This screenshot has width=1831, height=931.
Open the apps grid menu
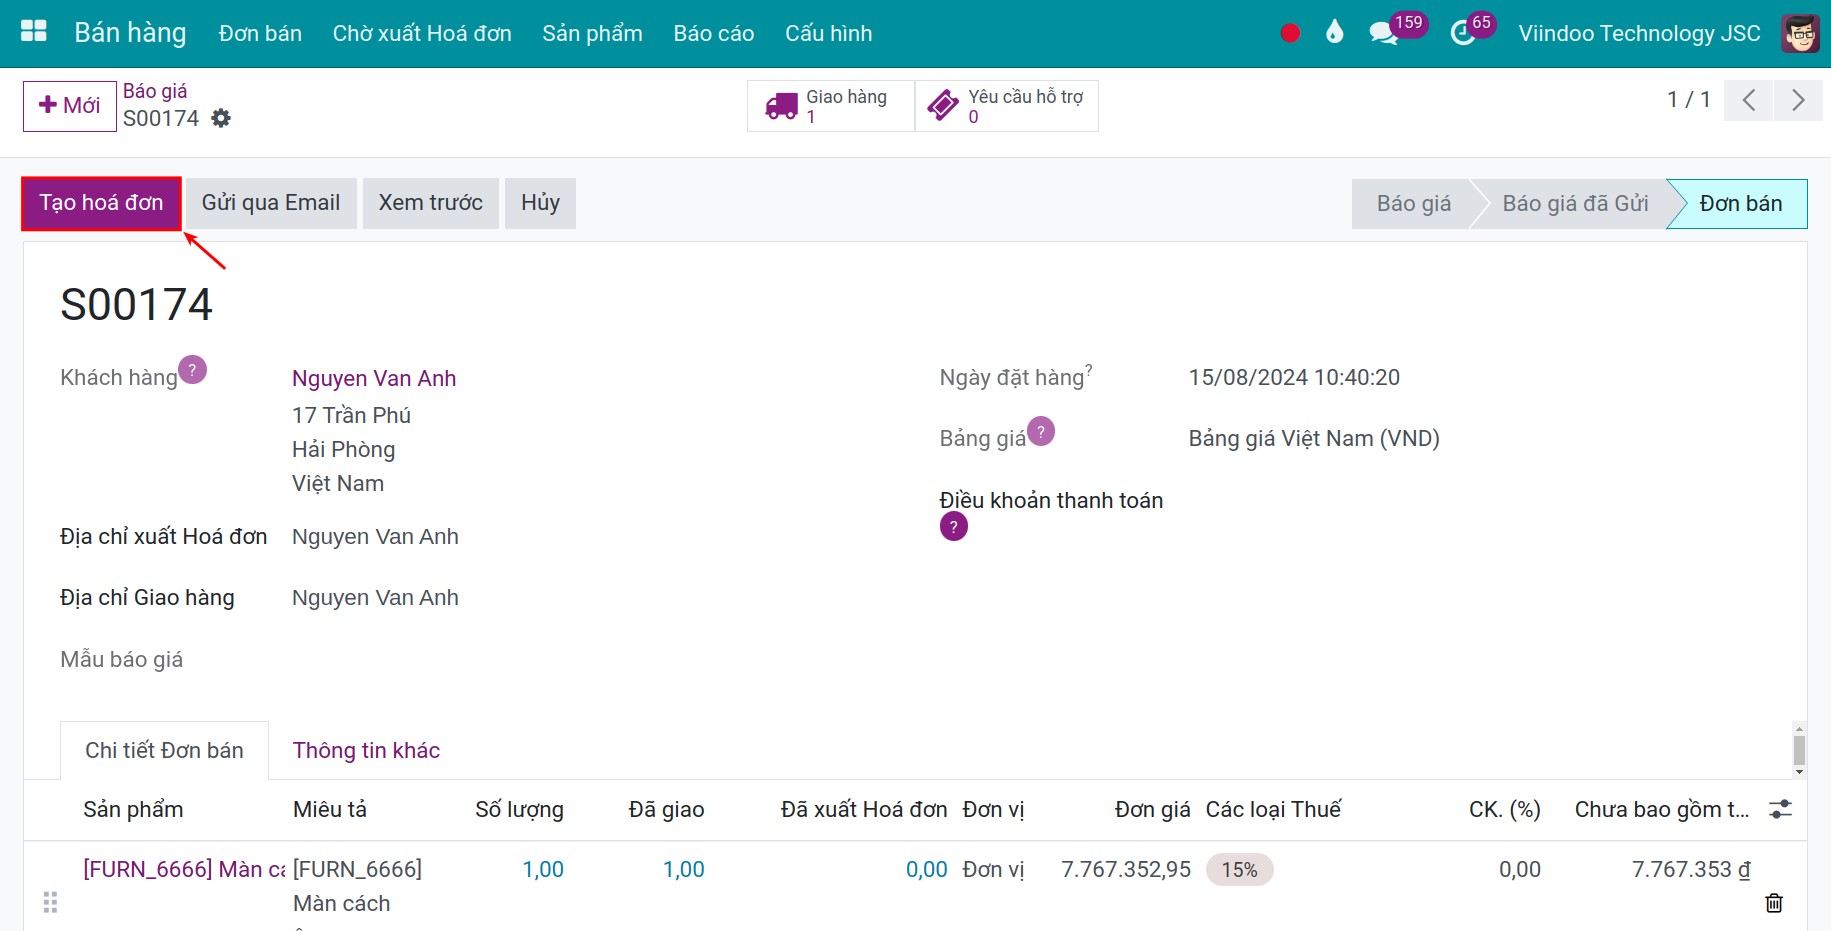tap(32, 31)
